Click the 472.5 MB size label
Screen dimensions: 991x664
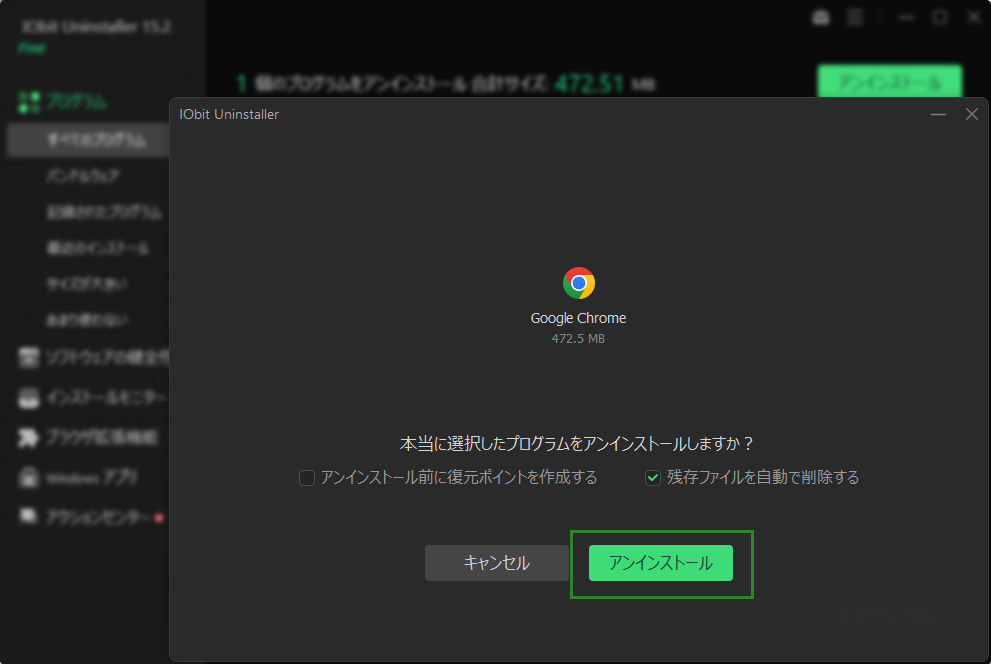(578, 339)
